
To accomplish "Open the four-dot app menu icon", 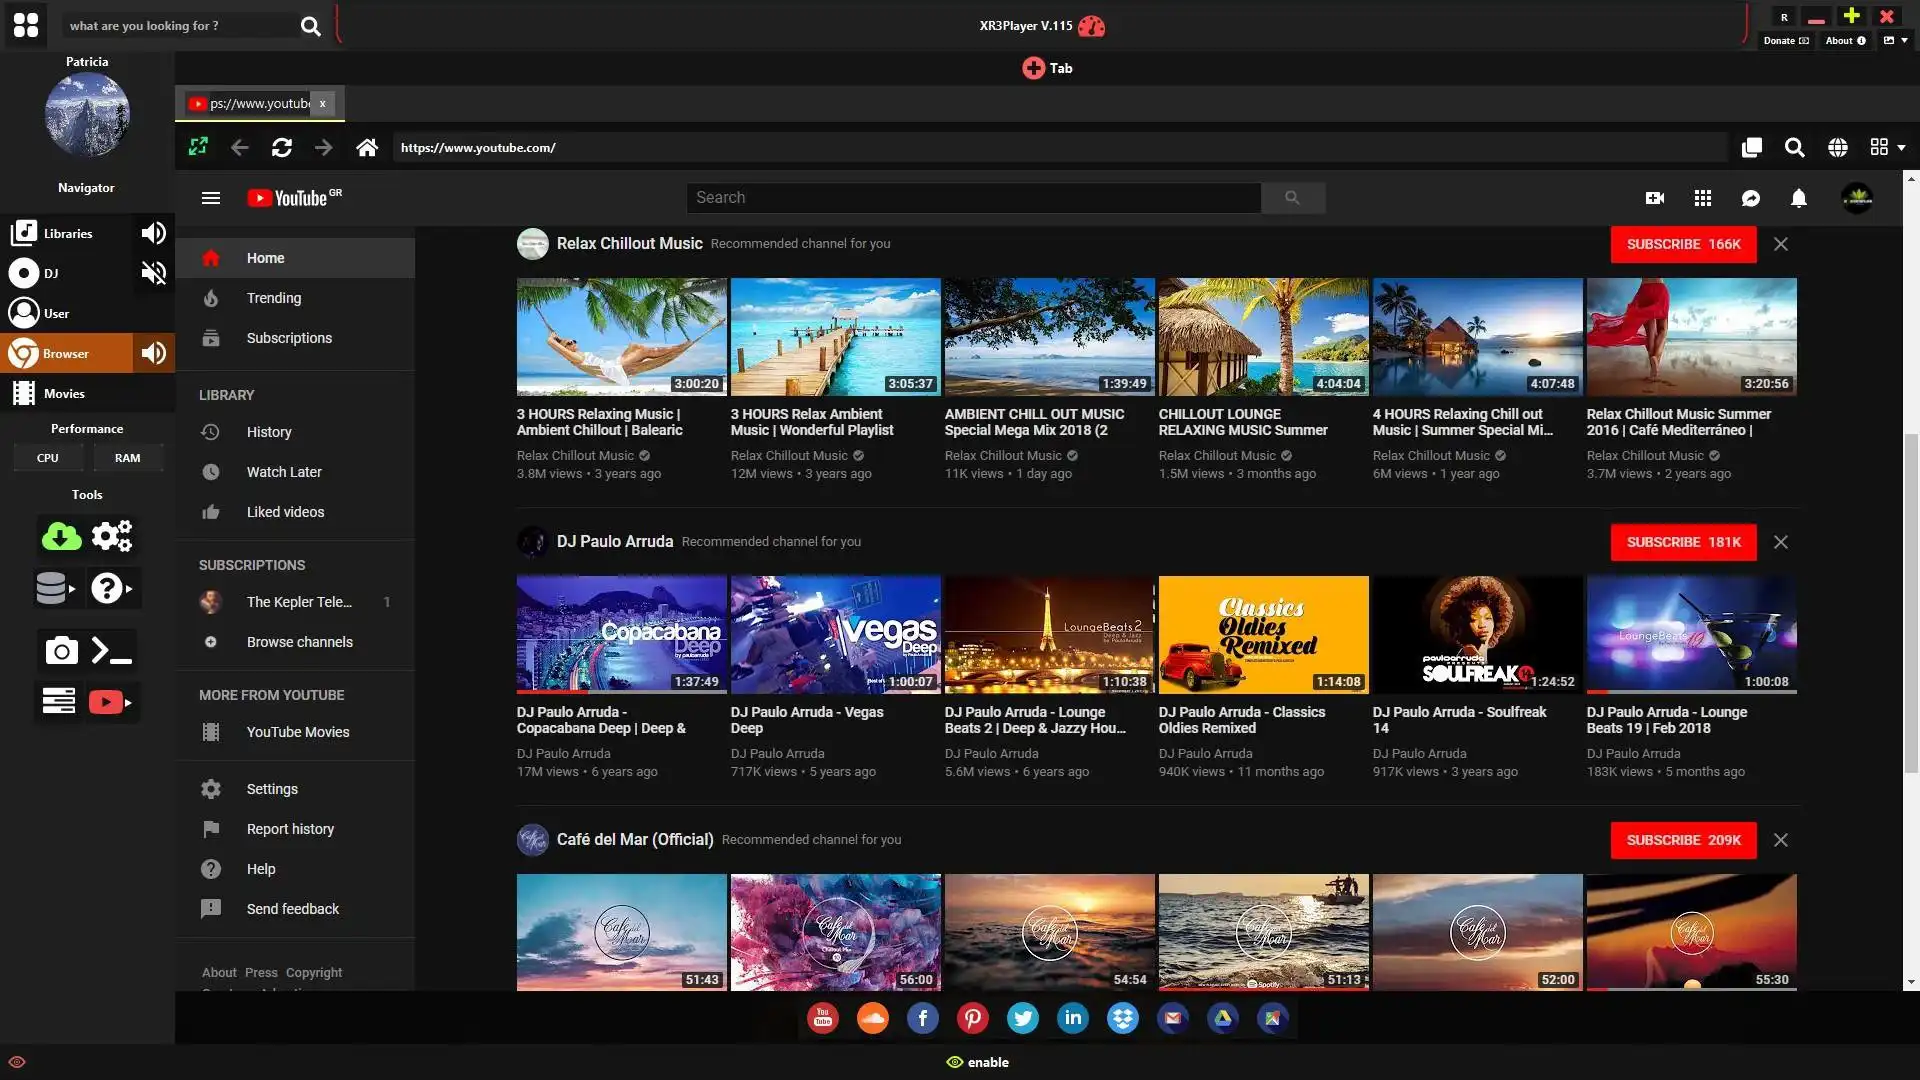I will point(26,25).
